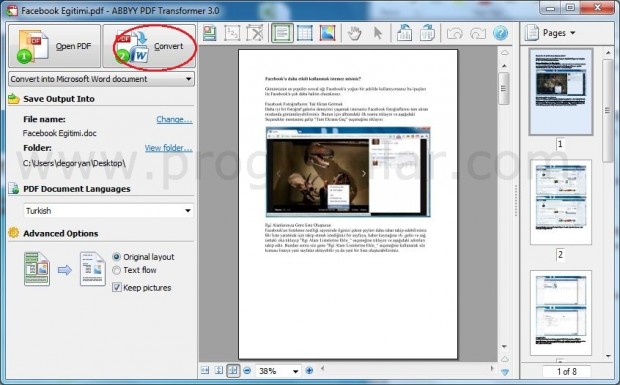The image size is (620, 385).
Task: Select the draw table area tool
Action: coord(305,33)
